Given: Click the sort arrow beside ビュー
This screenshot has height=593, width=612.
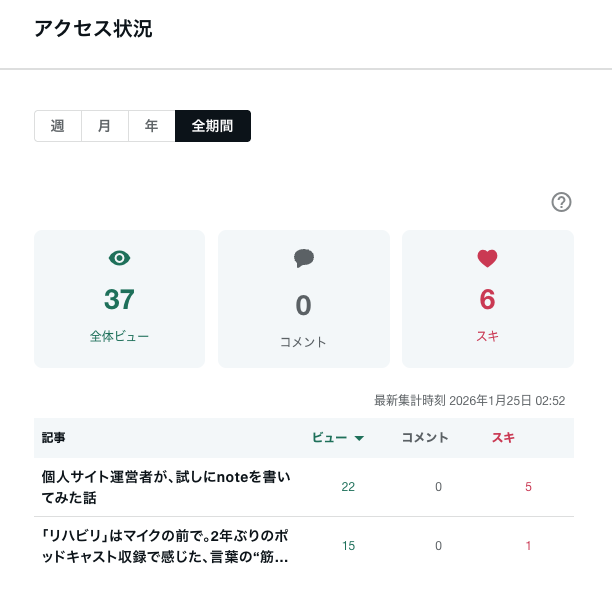Looking at the screenshot, I should click(x=359, y=438).
